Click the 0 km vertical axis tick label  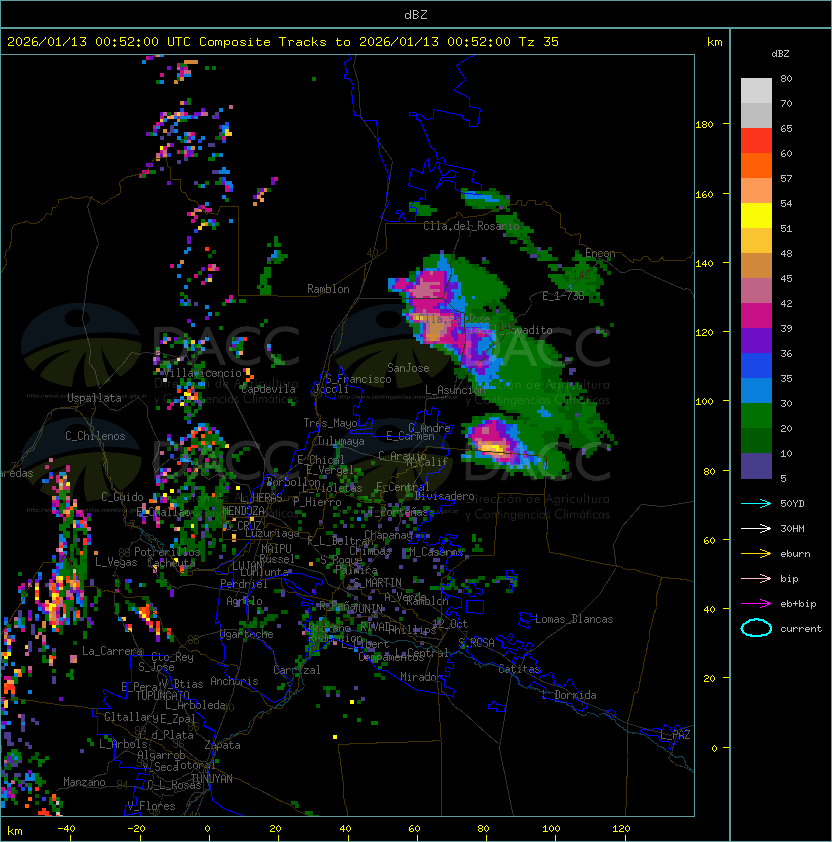coord(714,749)
